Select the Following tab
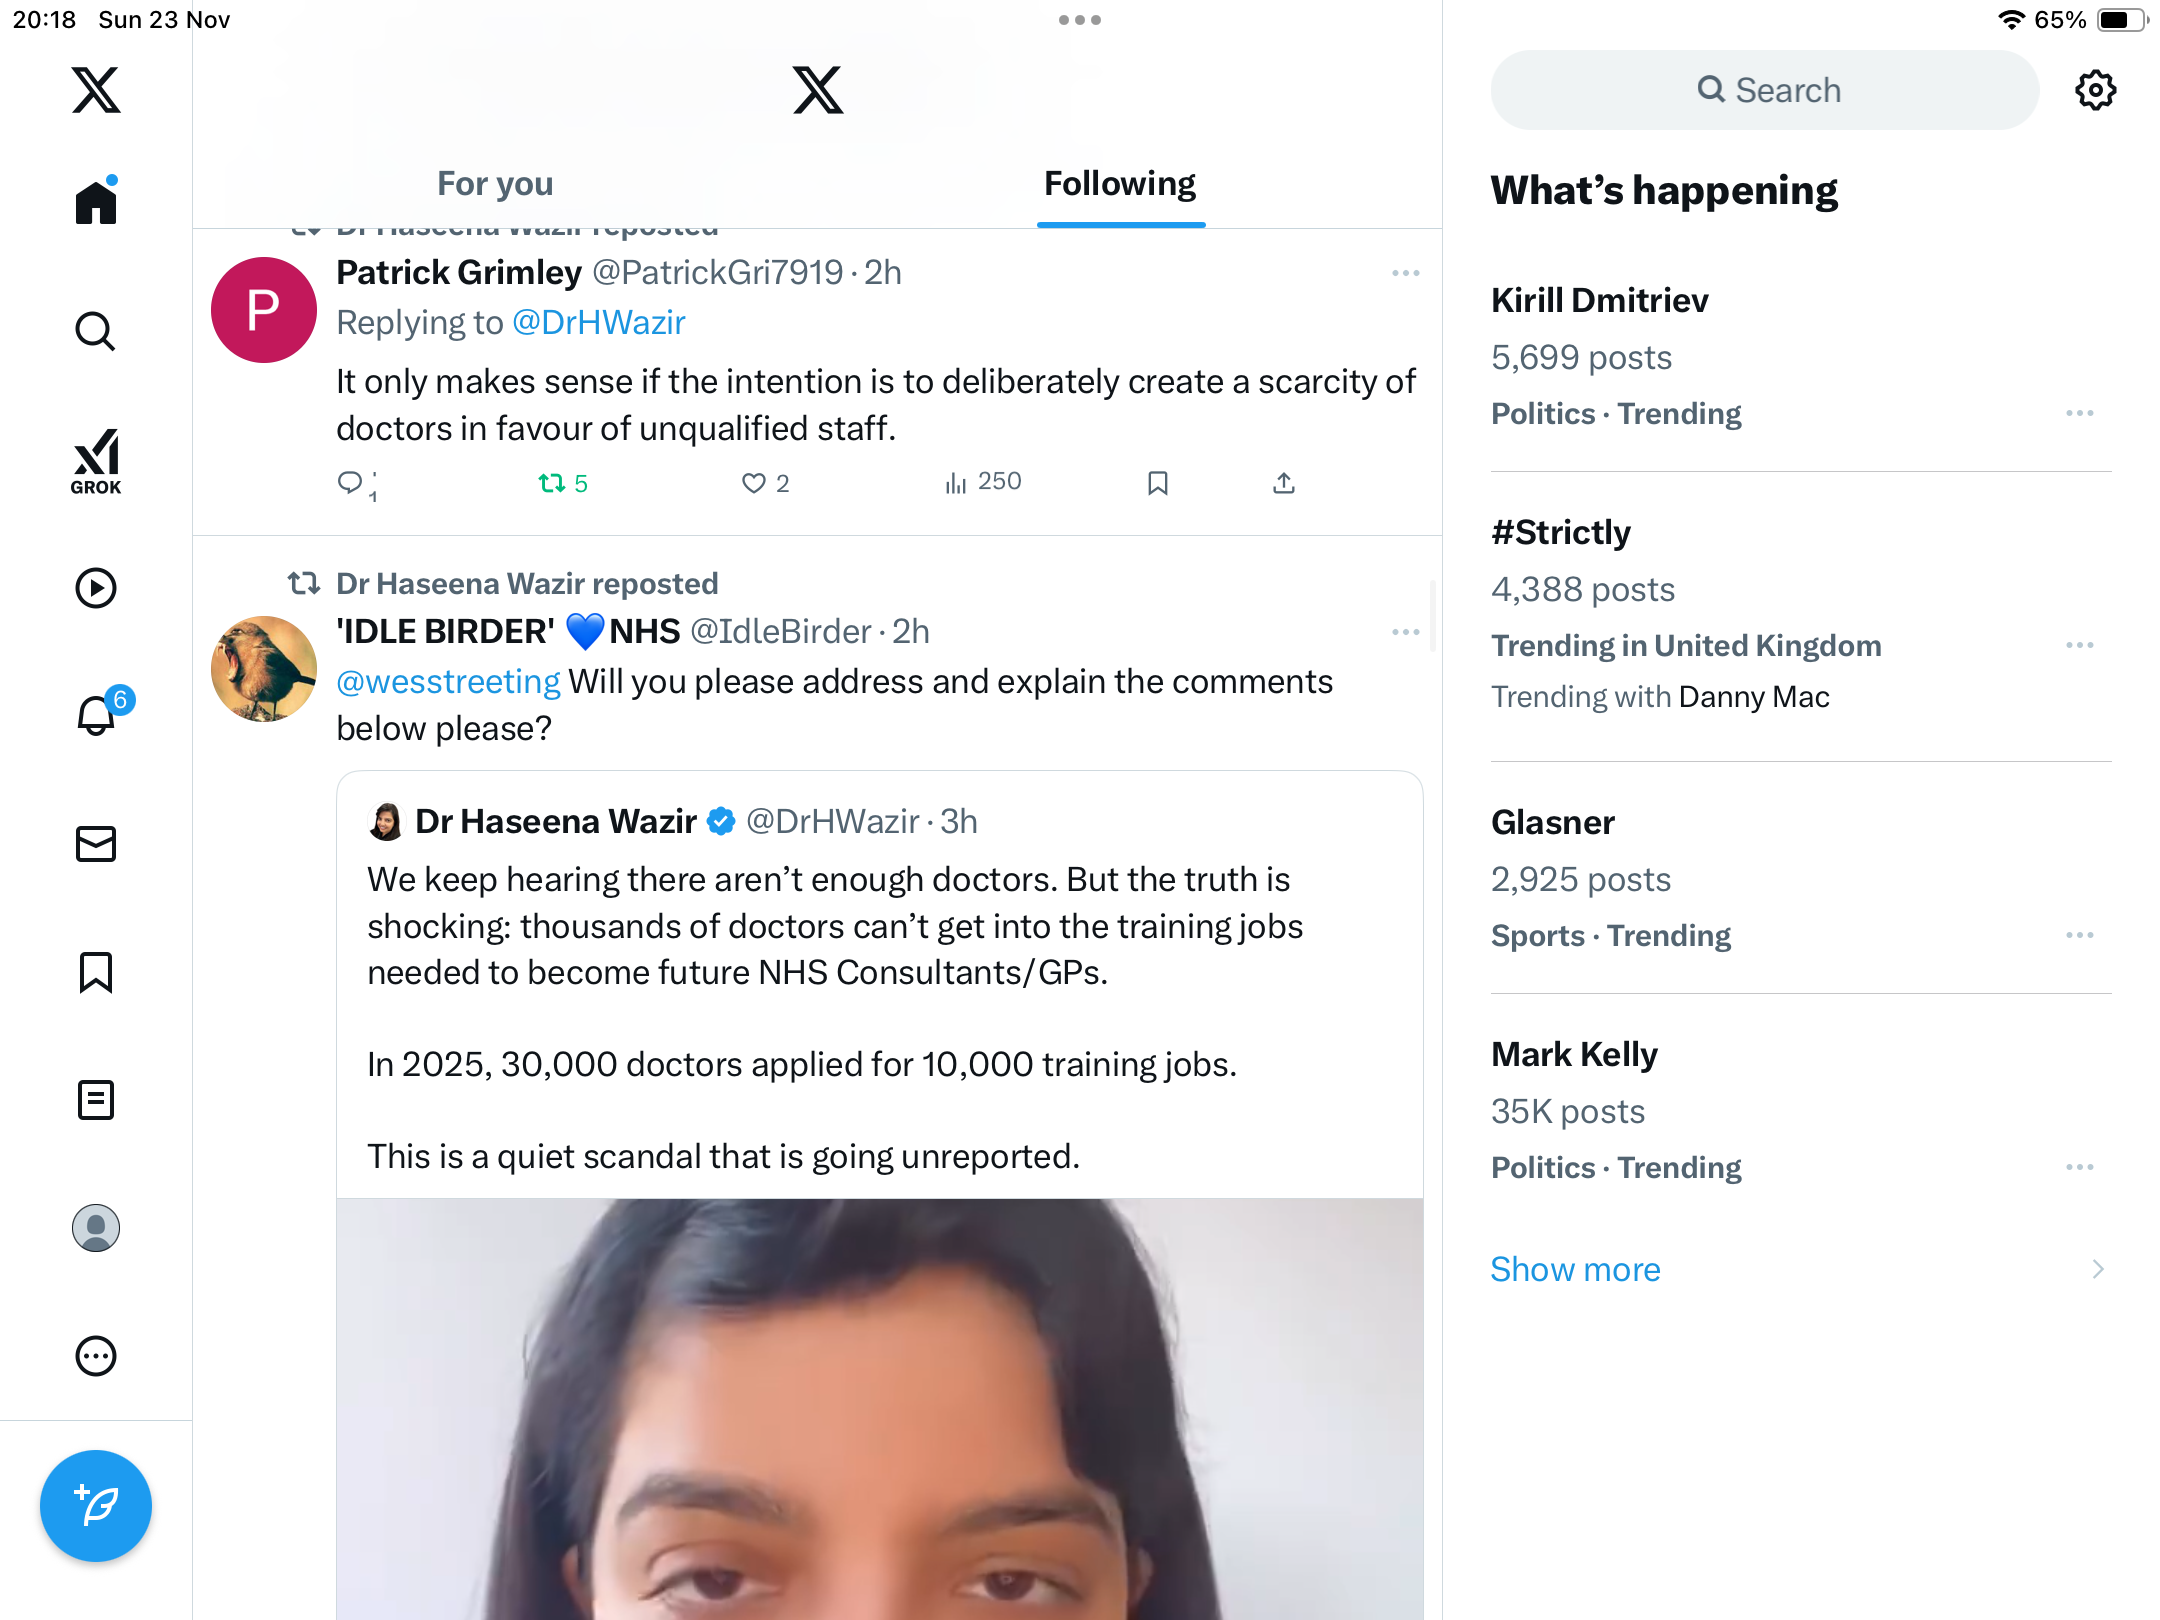The height and width of the screenshot is (1620, 2160). point(1120,184)
